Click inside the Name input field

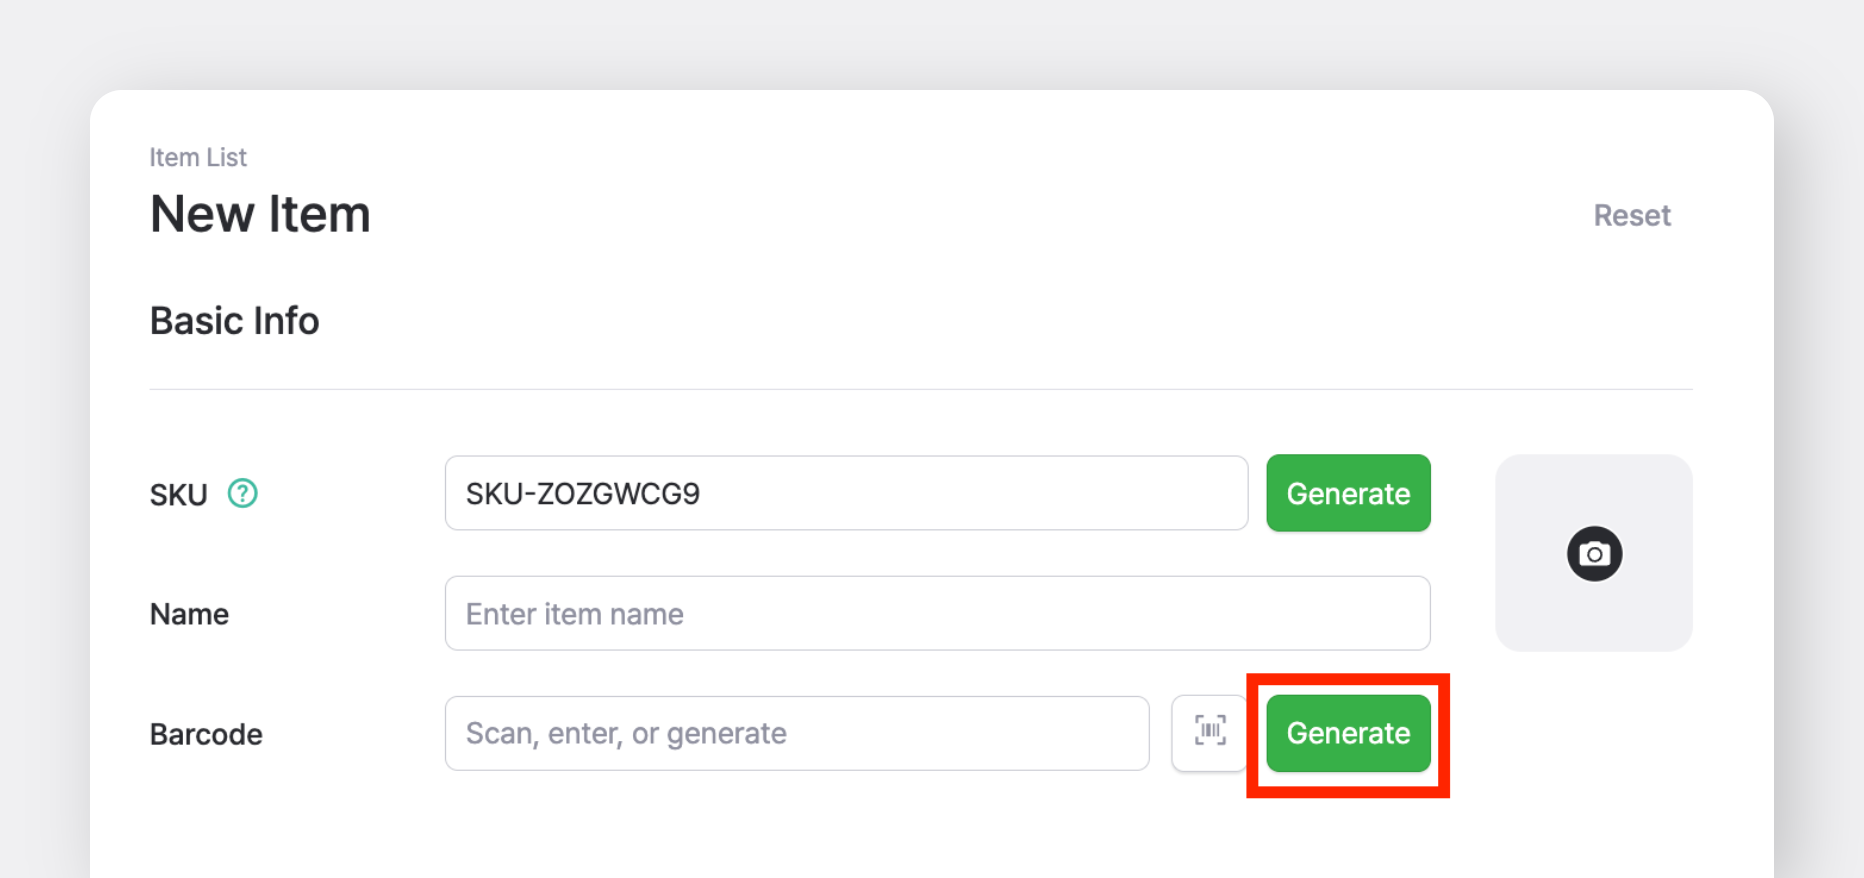pyautogui.click(x=936, y=613)
